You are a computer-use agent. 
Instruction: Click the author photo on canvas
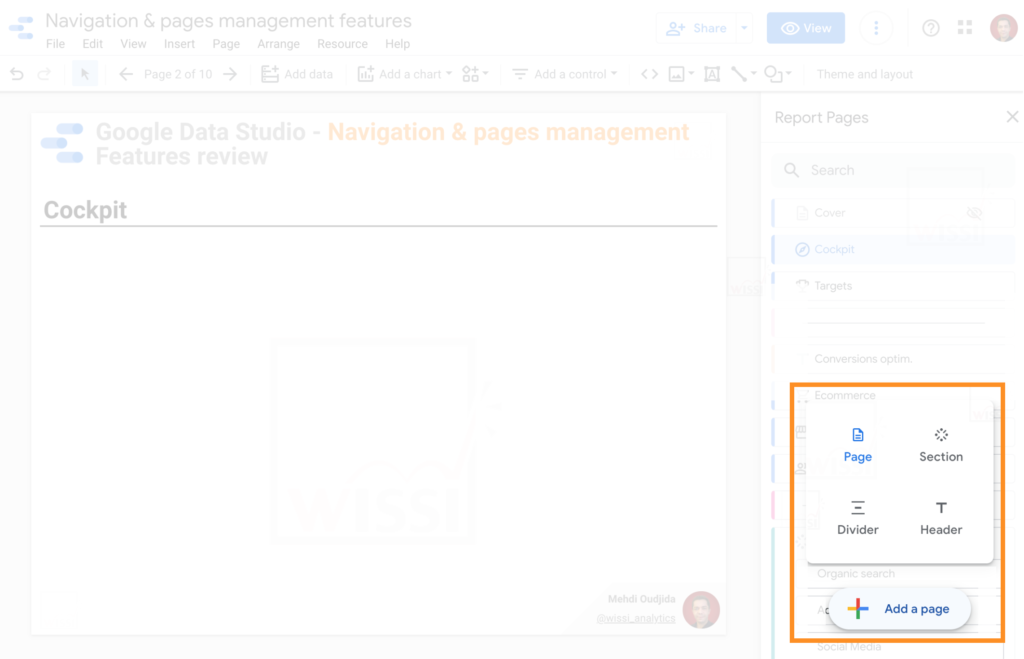click(701, 610)
